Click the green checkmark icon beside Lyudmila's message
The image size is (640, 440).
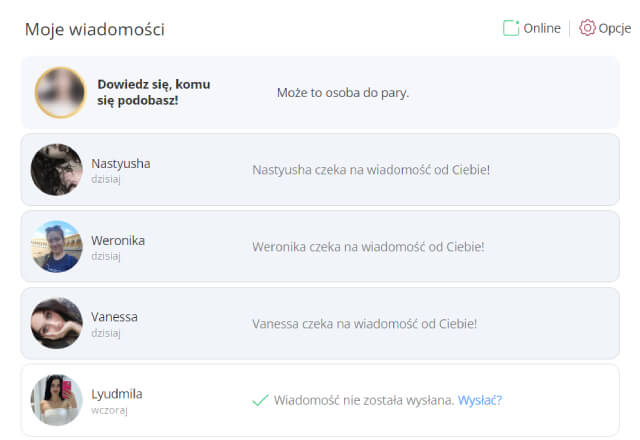coord(260,400)
